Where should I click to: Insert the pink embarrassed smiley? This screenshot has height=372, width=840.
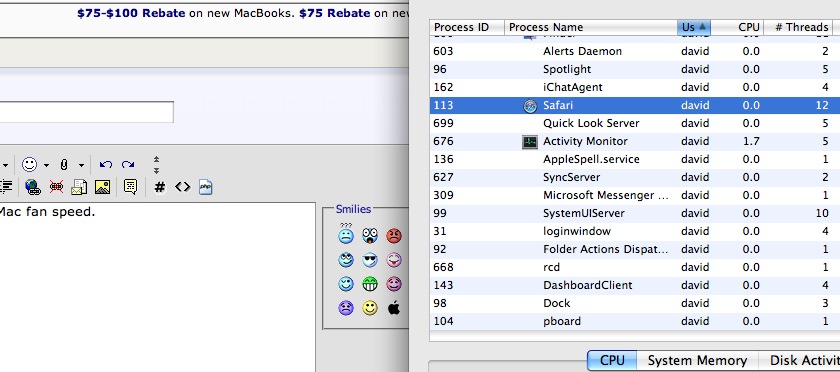point(394,284)
